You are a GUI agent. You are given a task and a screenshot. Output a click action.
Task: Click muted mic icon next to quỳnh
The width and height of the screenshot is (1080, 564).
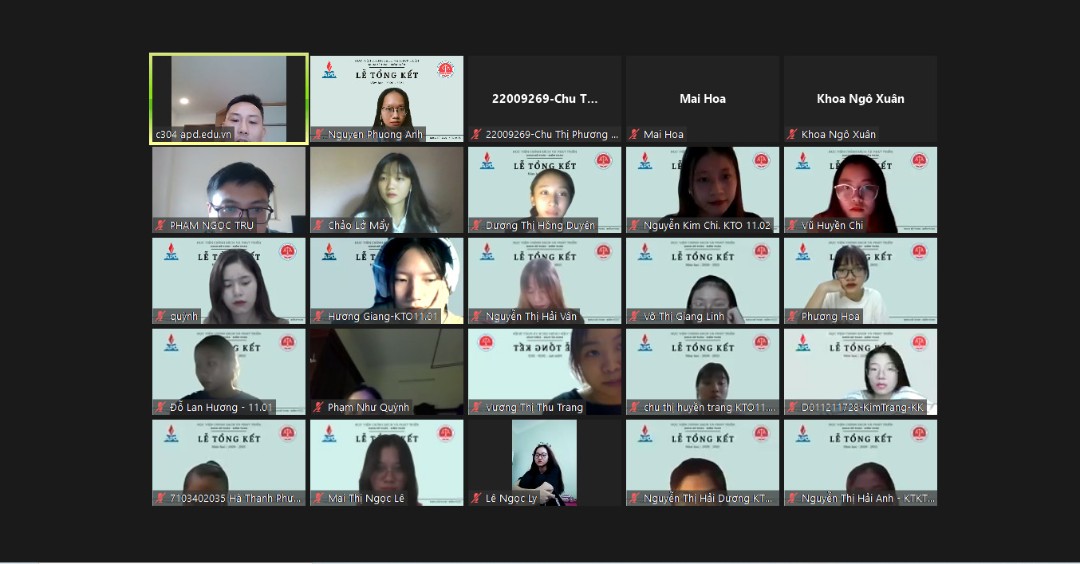click(161, 317)
